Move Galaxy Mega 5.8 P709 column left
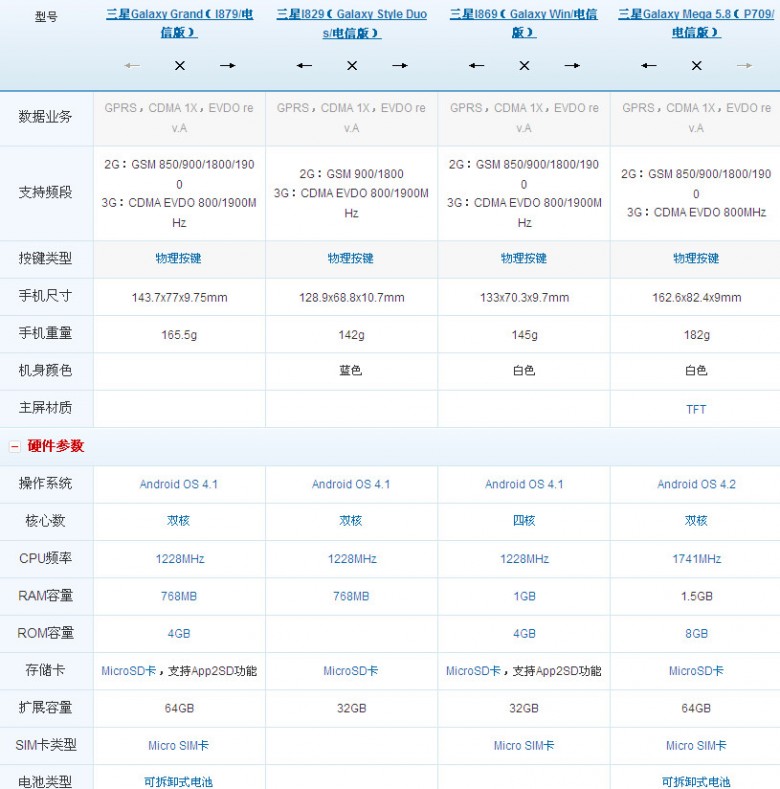The width and height of the screenshot is (780, 789). tap(649, 65)
